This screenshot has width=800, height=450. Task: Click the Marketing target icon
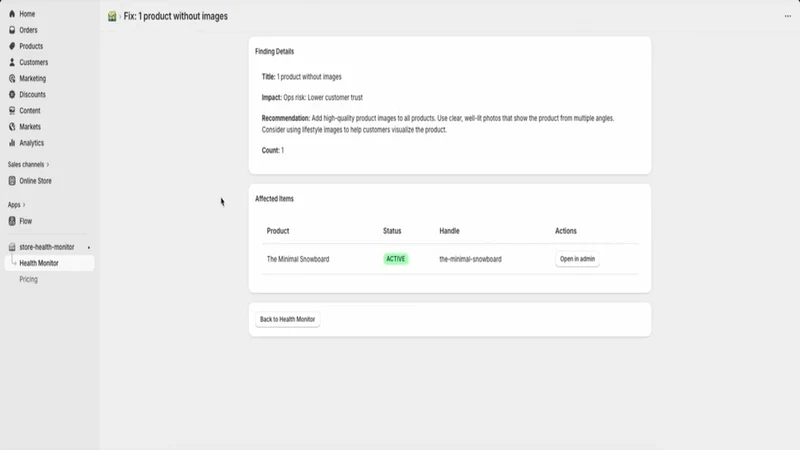pos(12,78)
